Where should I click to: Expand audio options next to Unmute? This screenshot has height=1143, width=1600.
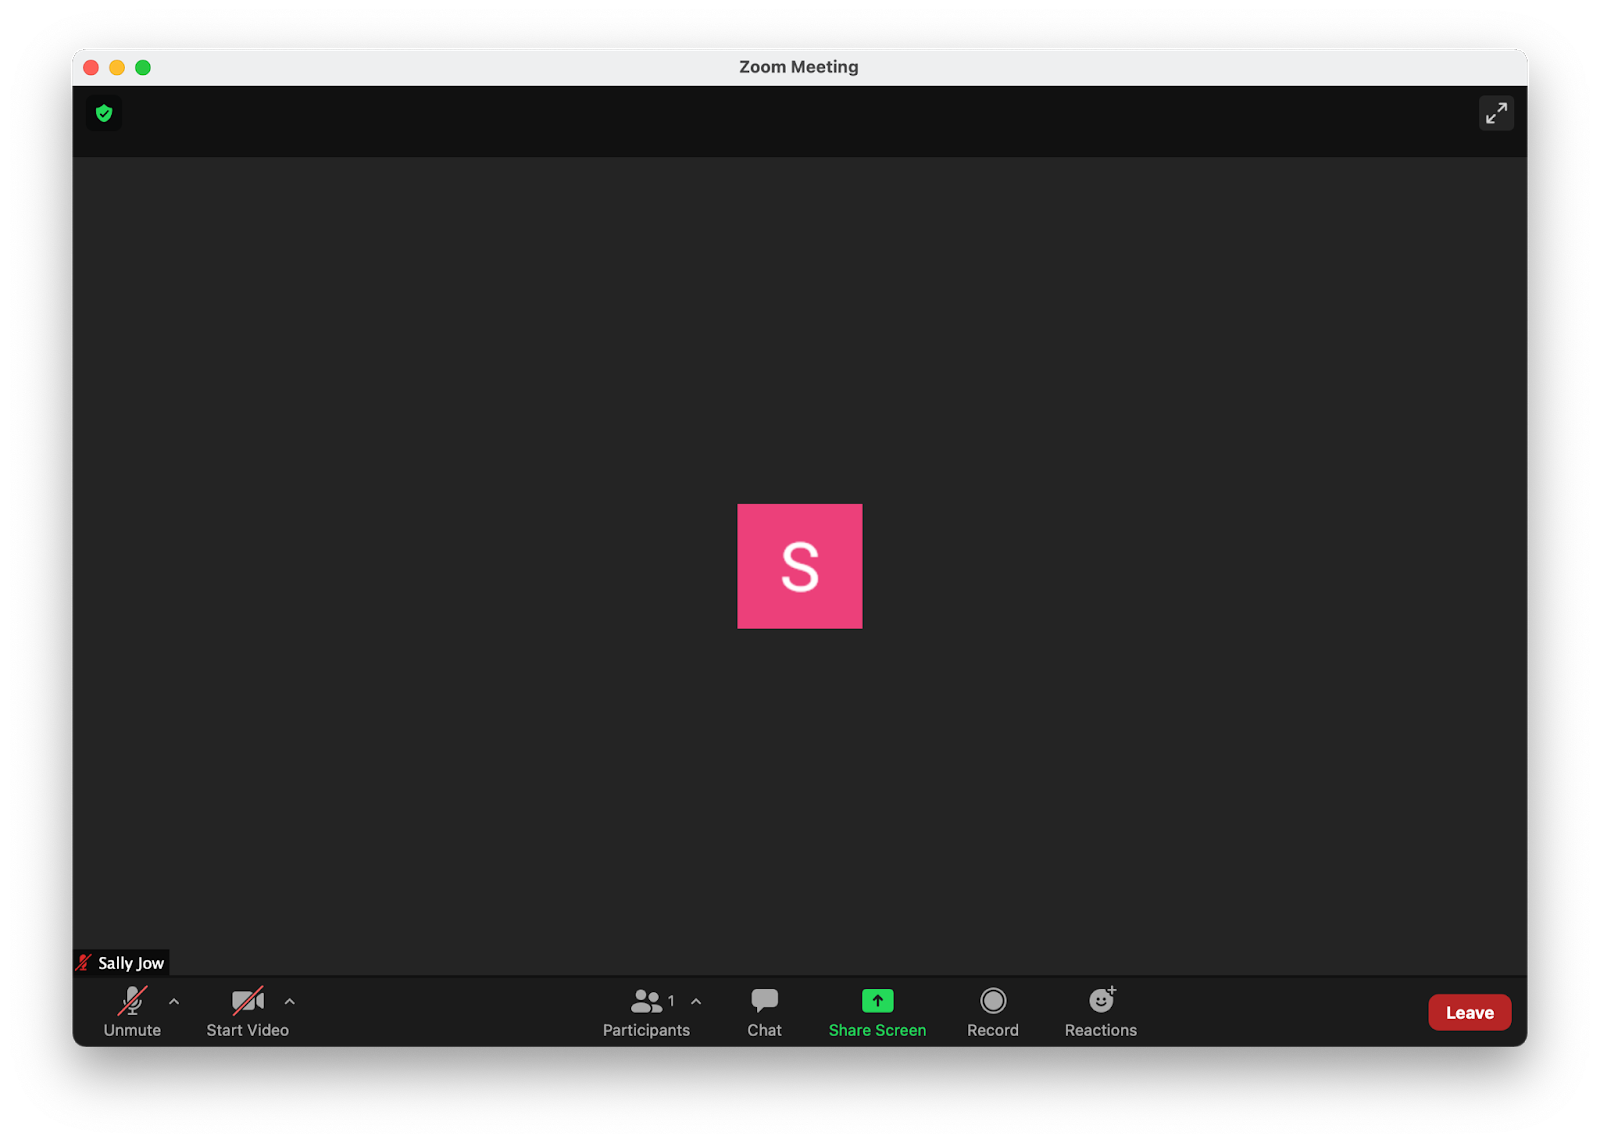174,1002
